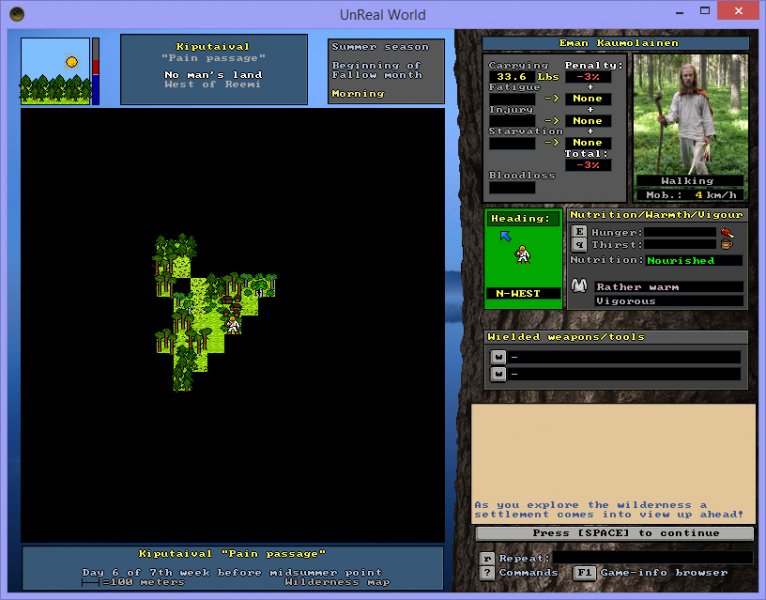
Task: Click the Bloodloss bar
Action: tap(512, 187)
